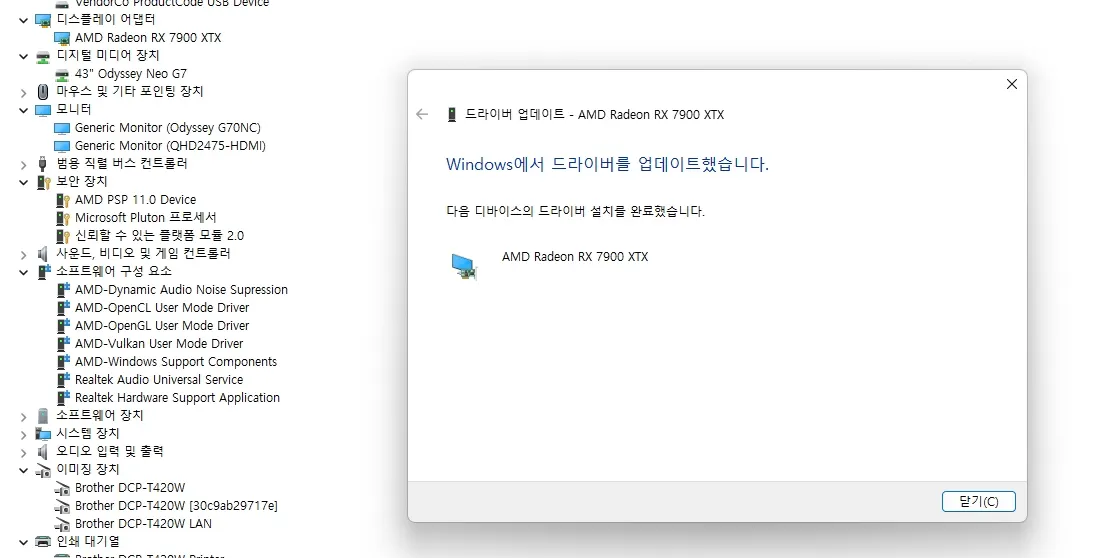Click the dialog heading Windows에서 드라이버를 업데이트했습니다
The image size is (1106, 558).
(x=607, y=164)
